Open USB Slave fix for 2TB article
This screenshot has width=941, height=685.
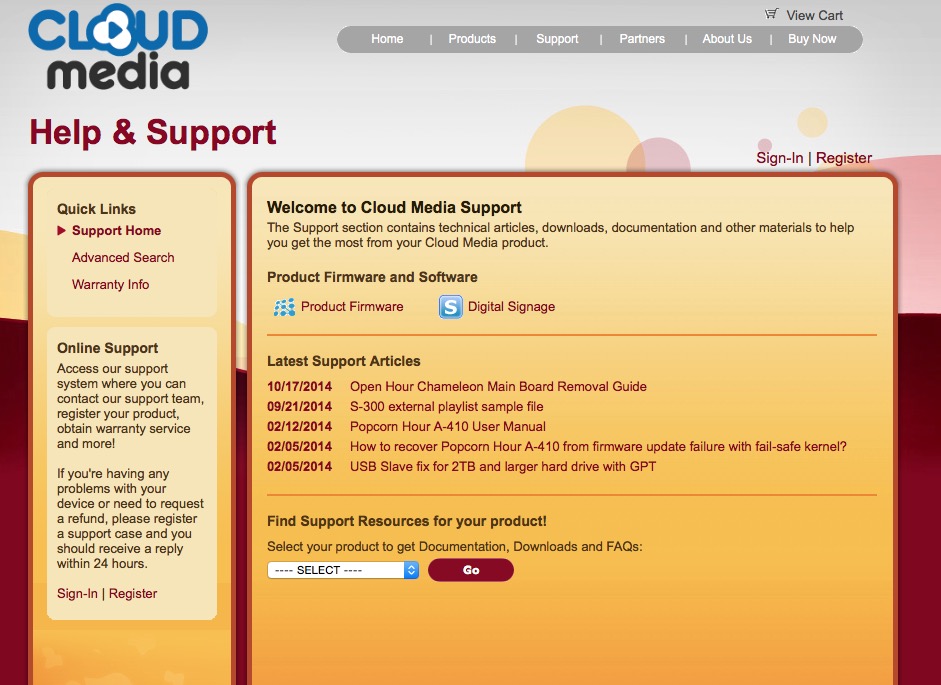tap(503, 466)
